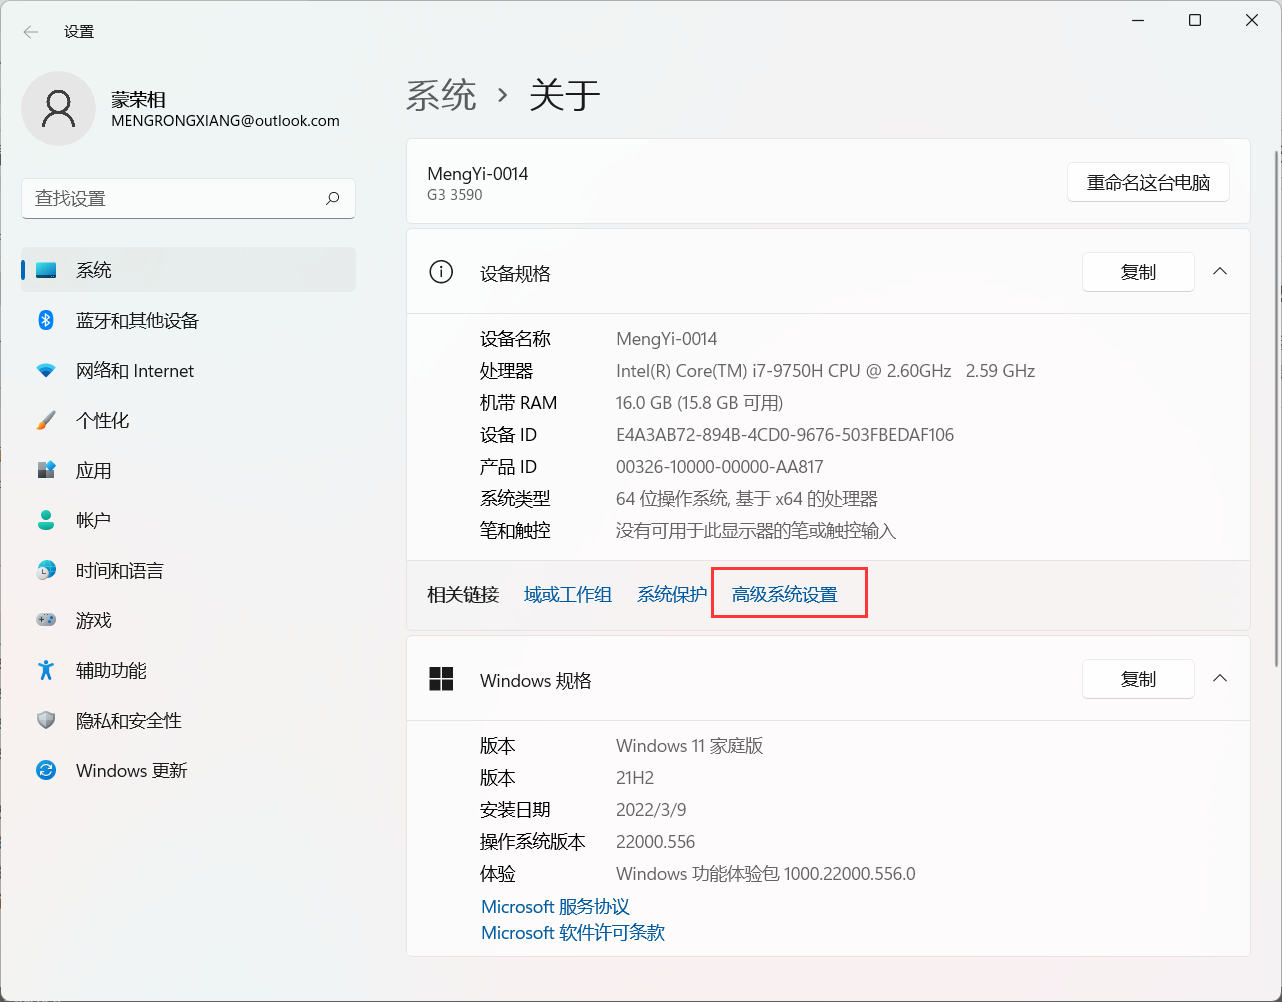Click the breadcrumb chevron between 系统 and 关于
The width and height of the screenshot is (1282, 1002).
pyautogui.click(x=503, y=96)
